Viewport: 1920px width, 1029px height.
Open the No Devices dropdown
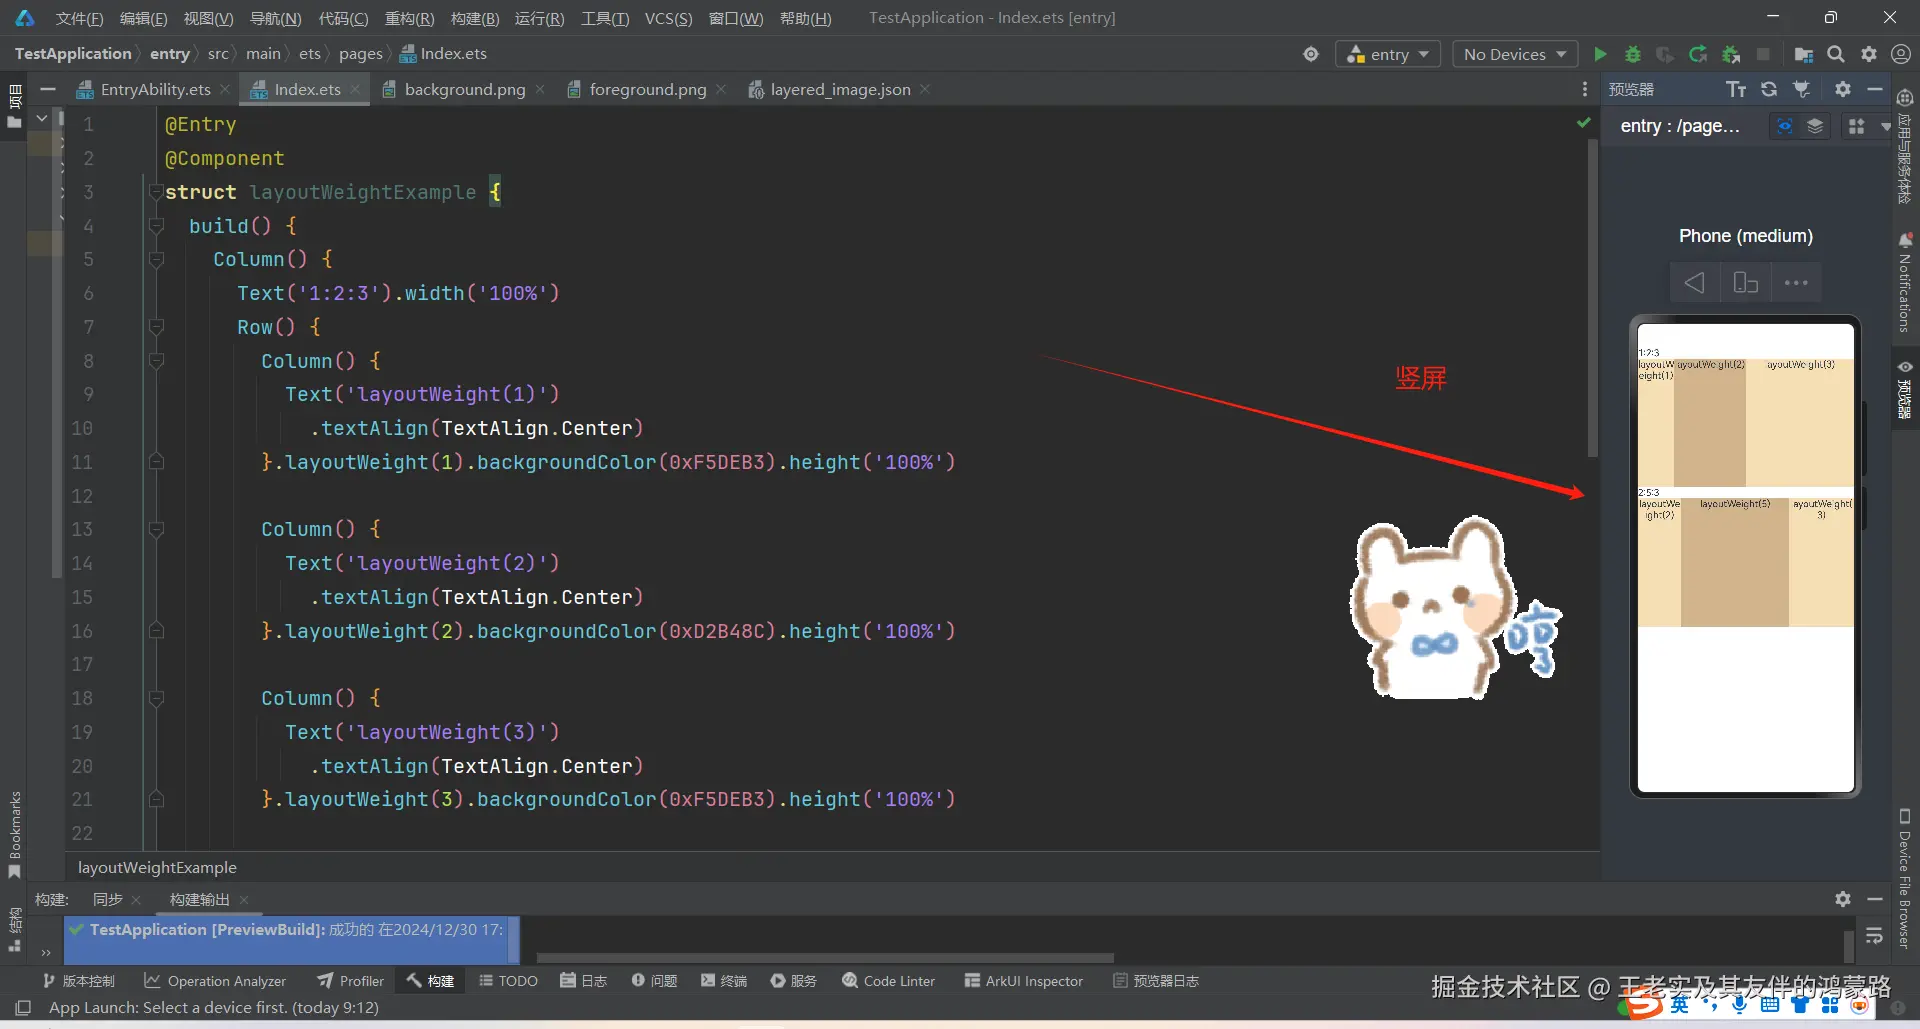point(1515,54)
